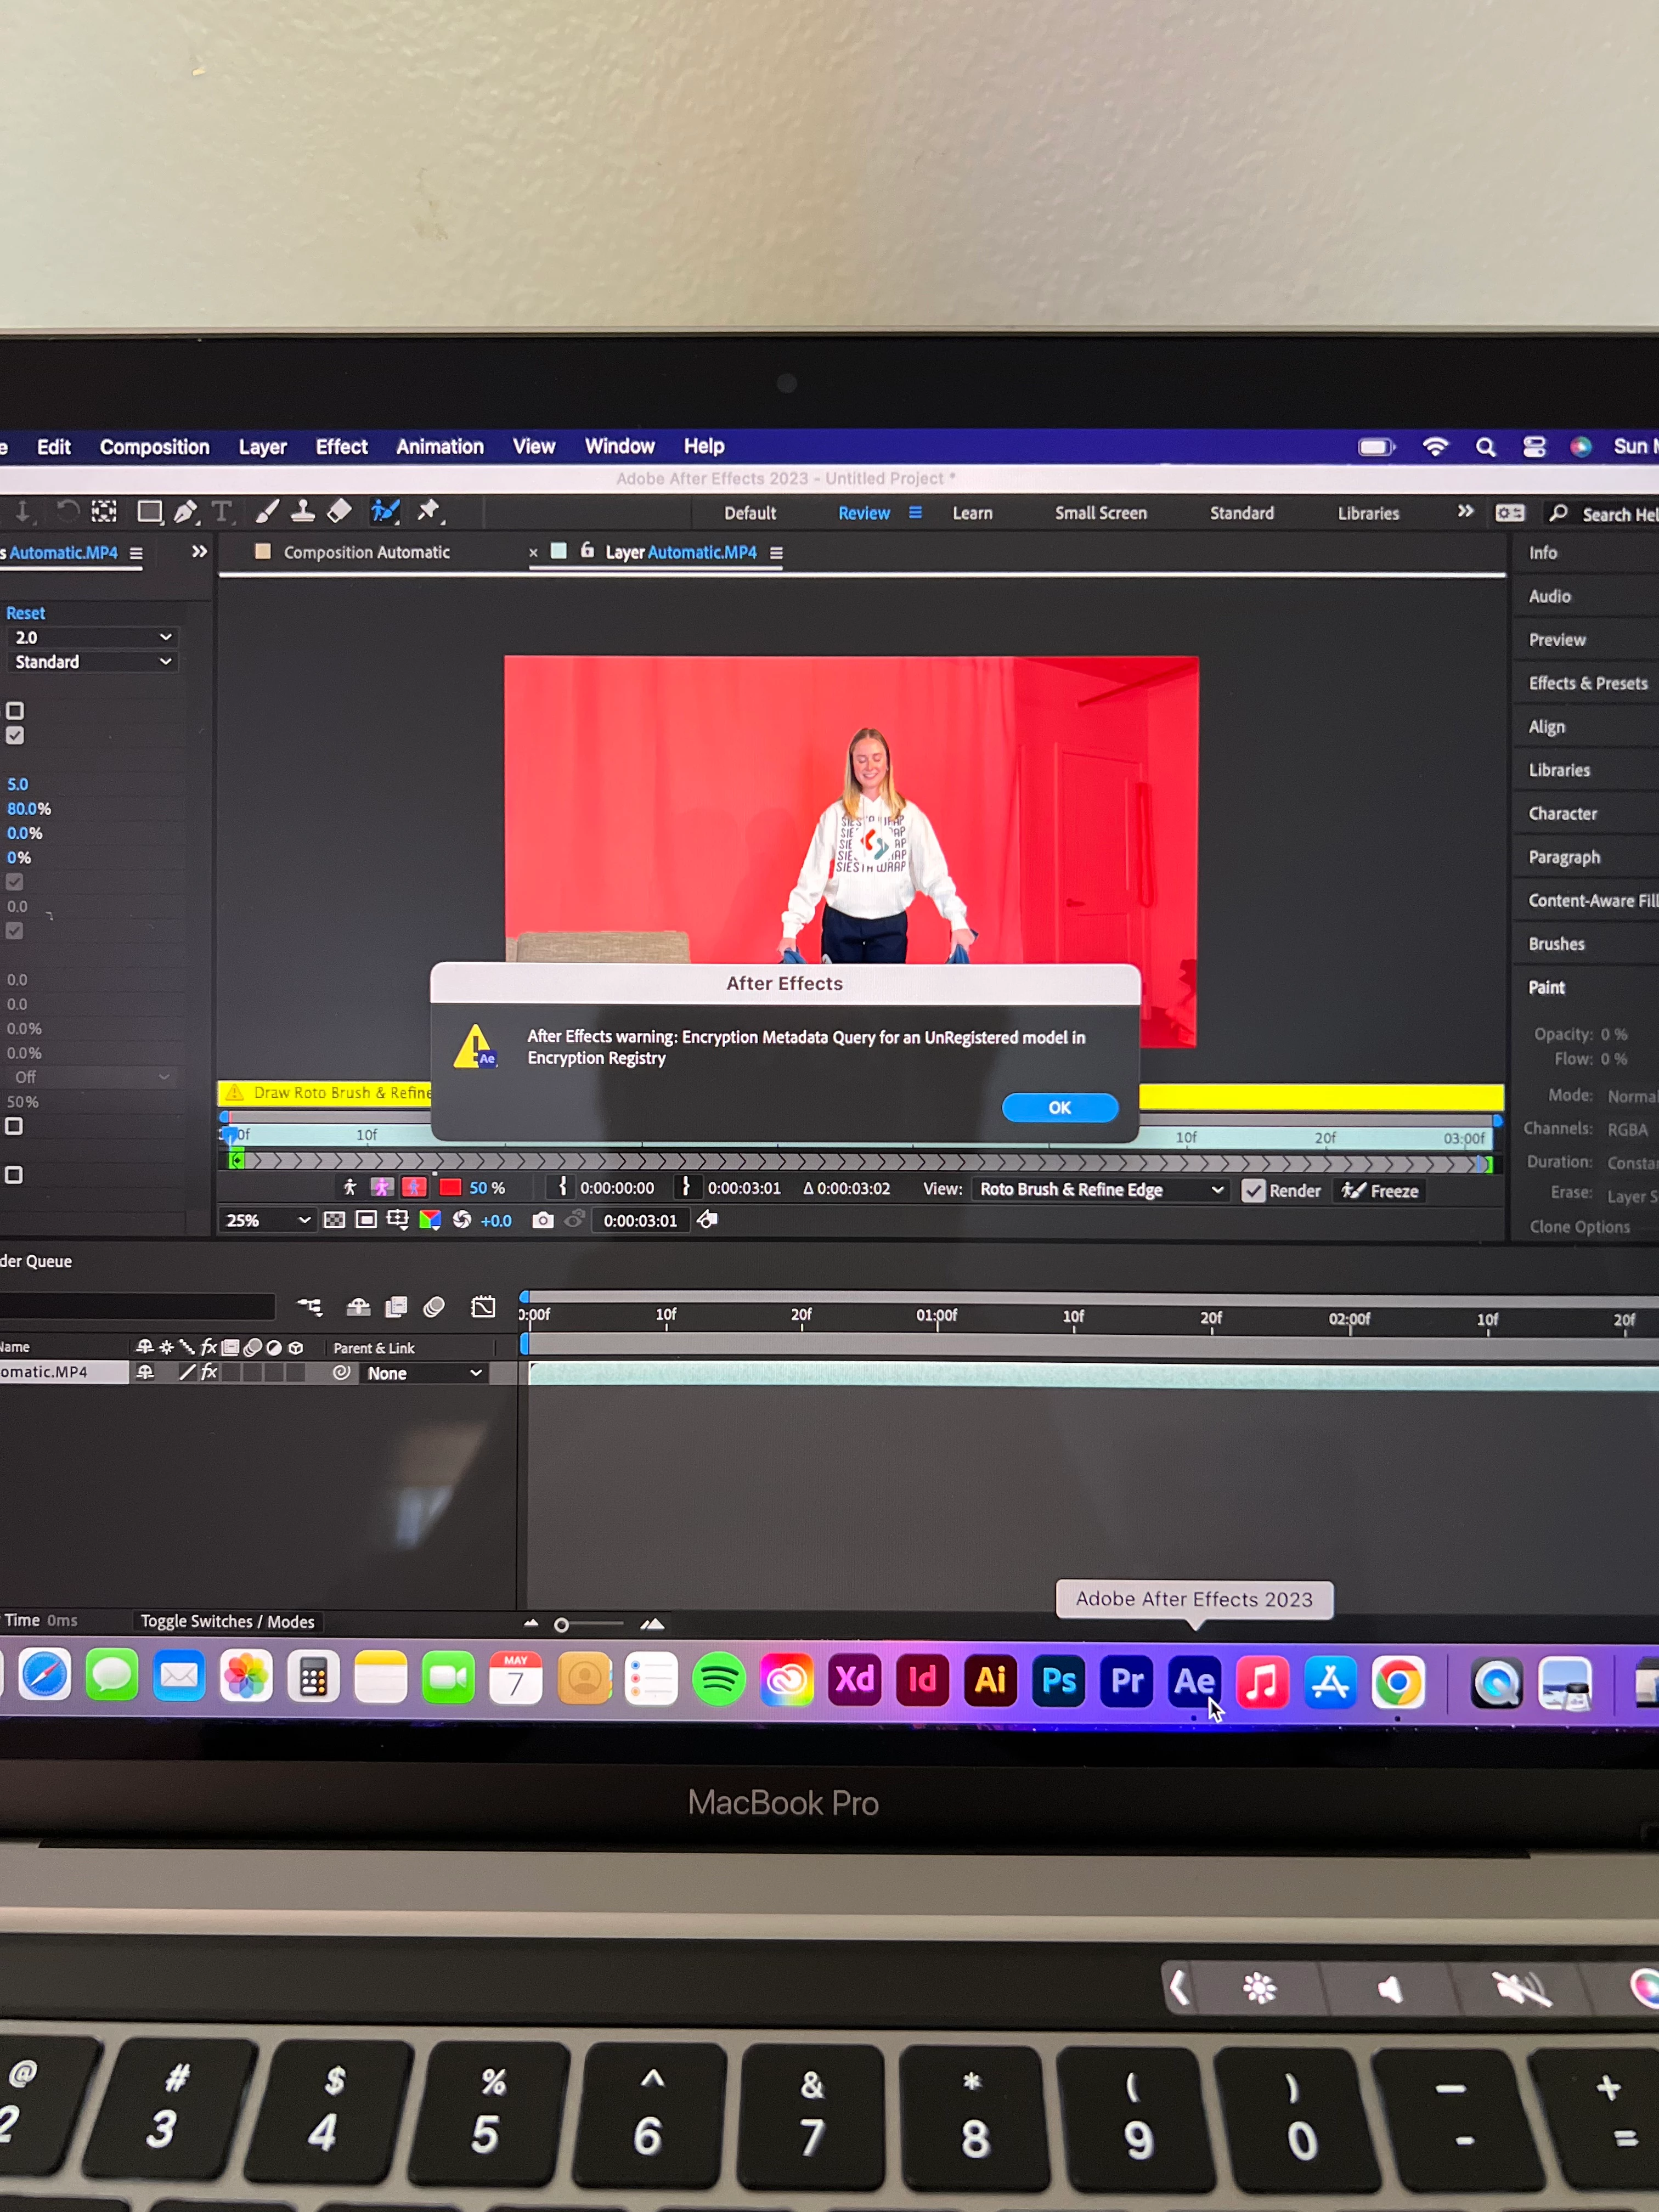The width and height of the screenshot is (1659, 2212).
Task: Toggle the transparency grid icon
Action: [335, 1220]
